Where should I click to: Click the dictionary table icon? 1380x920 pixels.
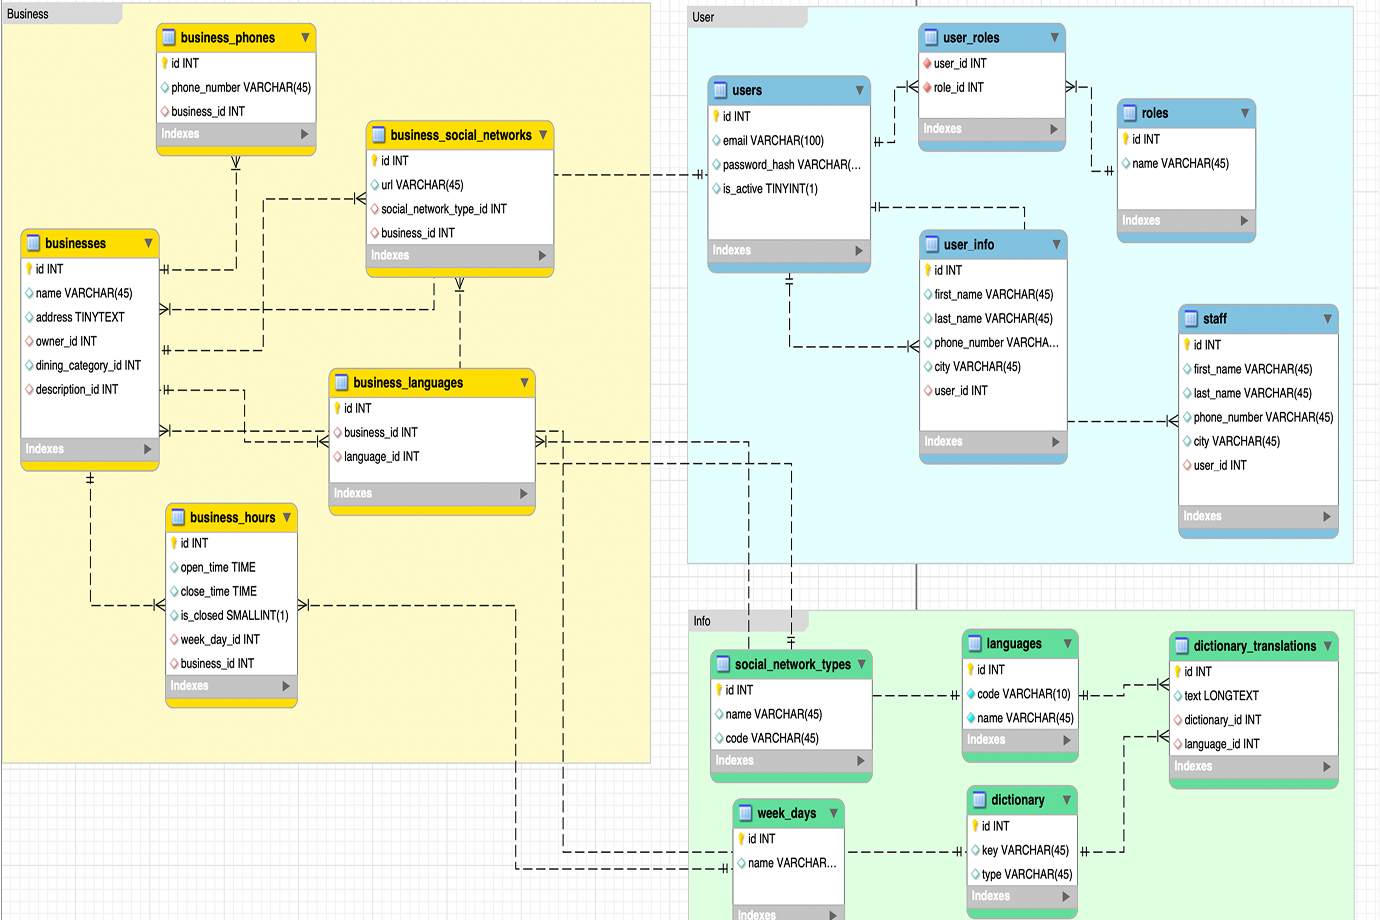coord(979,800)
